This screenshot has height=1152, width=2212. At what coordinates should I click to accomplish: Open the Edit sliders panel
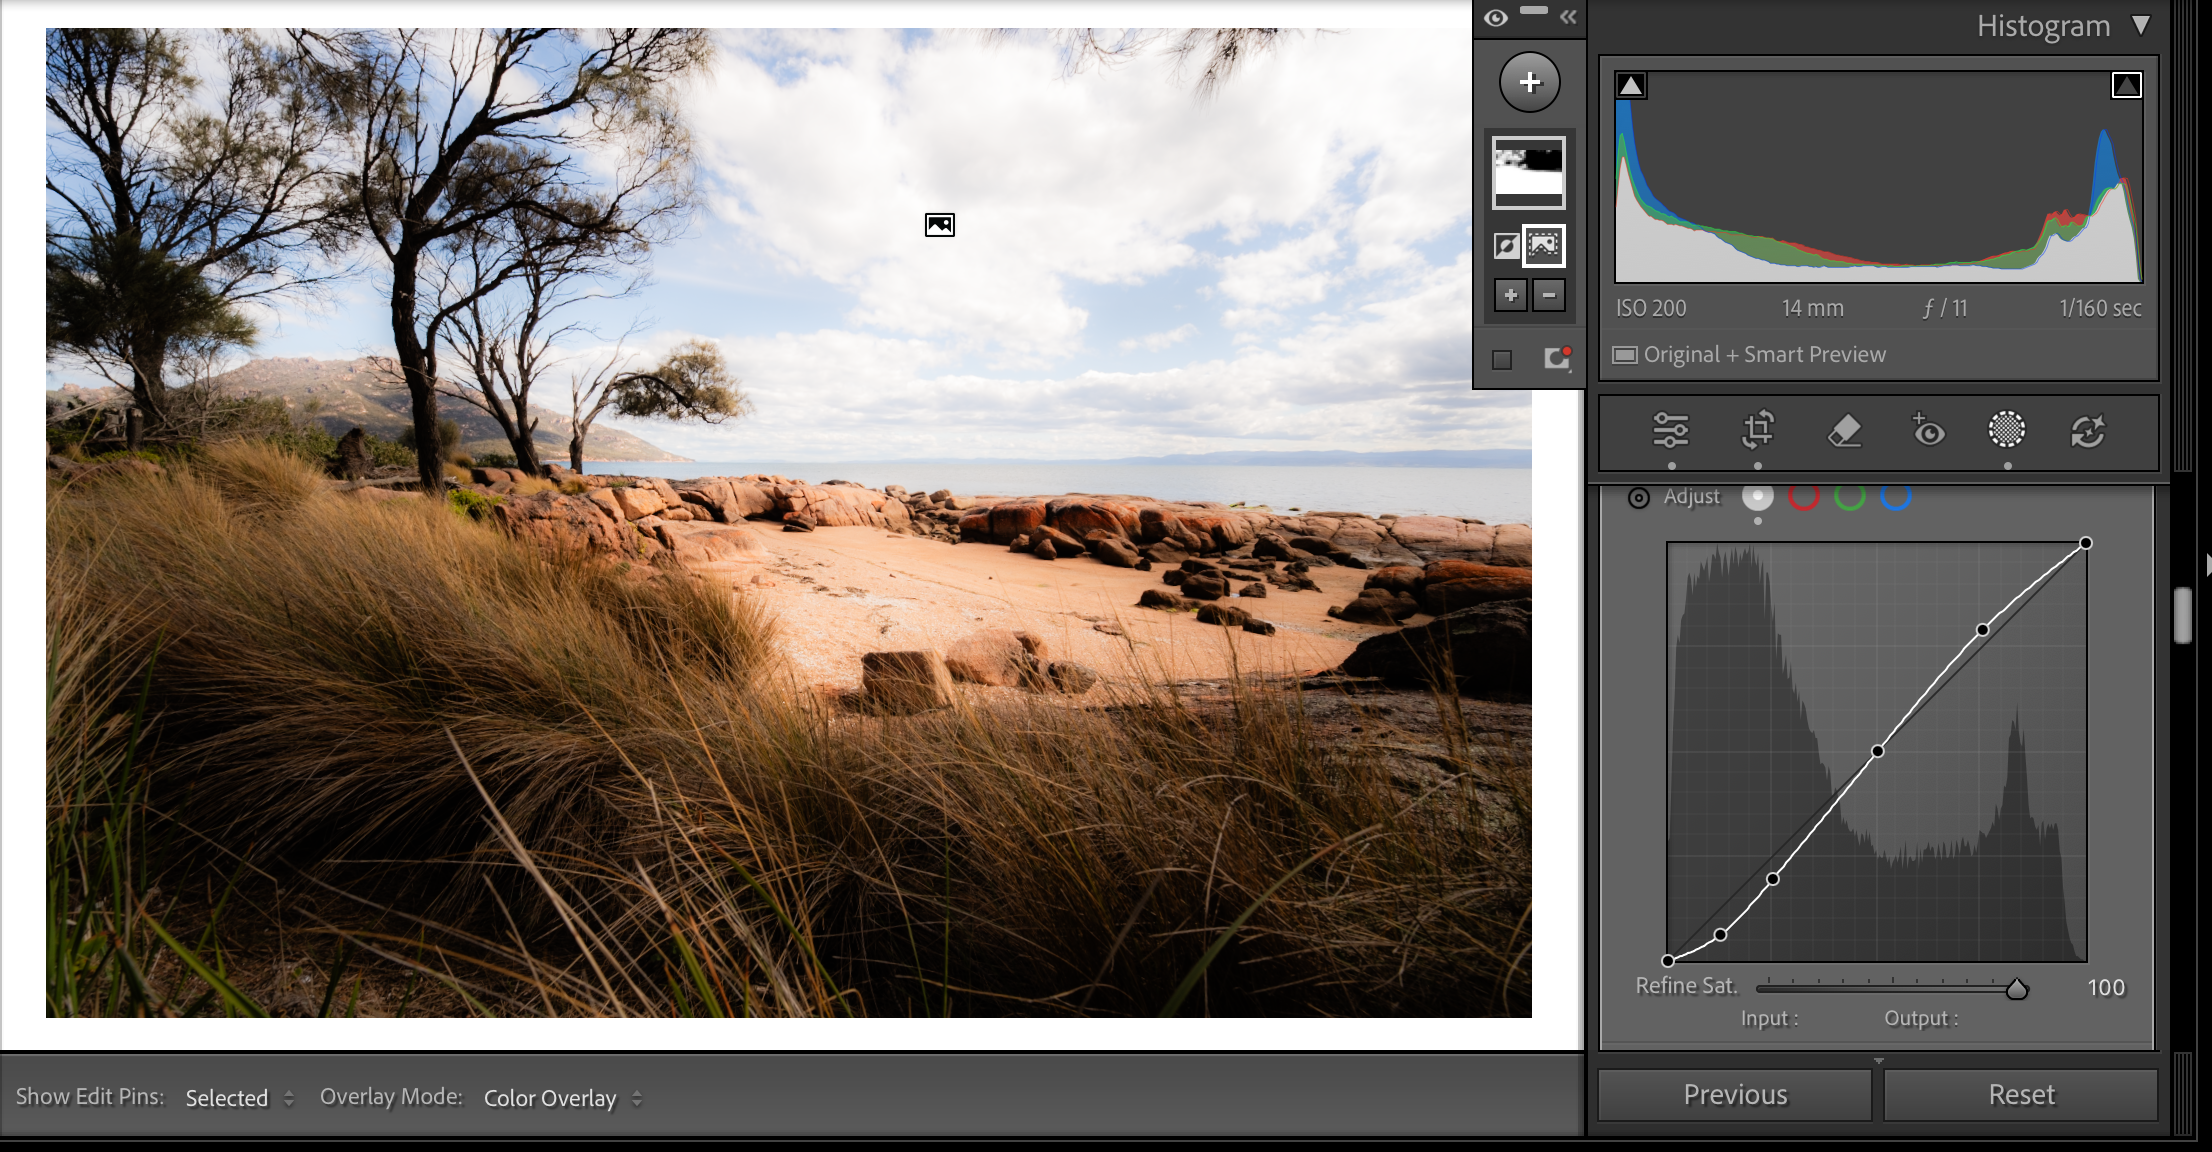pyautogui.click(x=1670, y=431)
